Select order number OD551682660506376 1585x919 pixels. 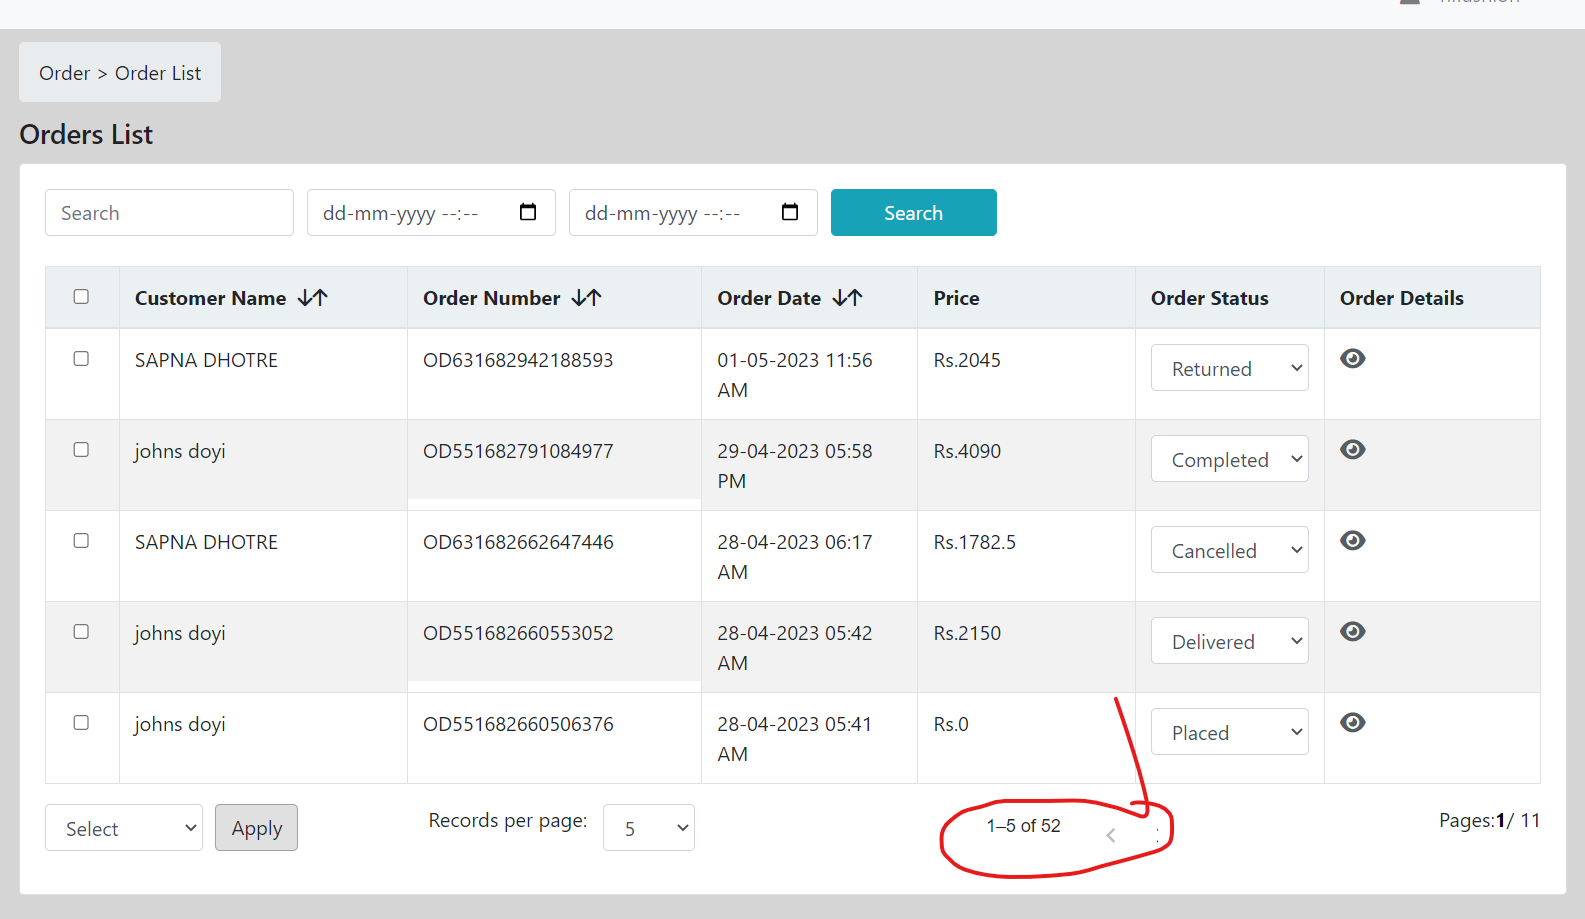coord(518,724)
